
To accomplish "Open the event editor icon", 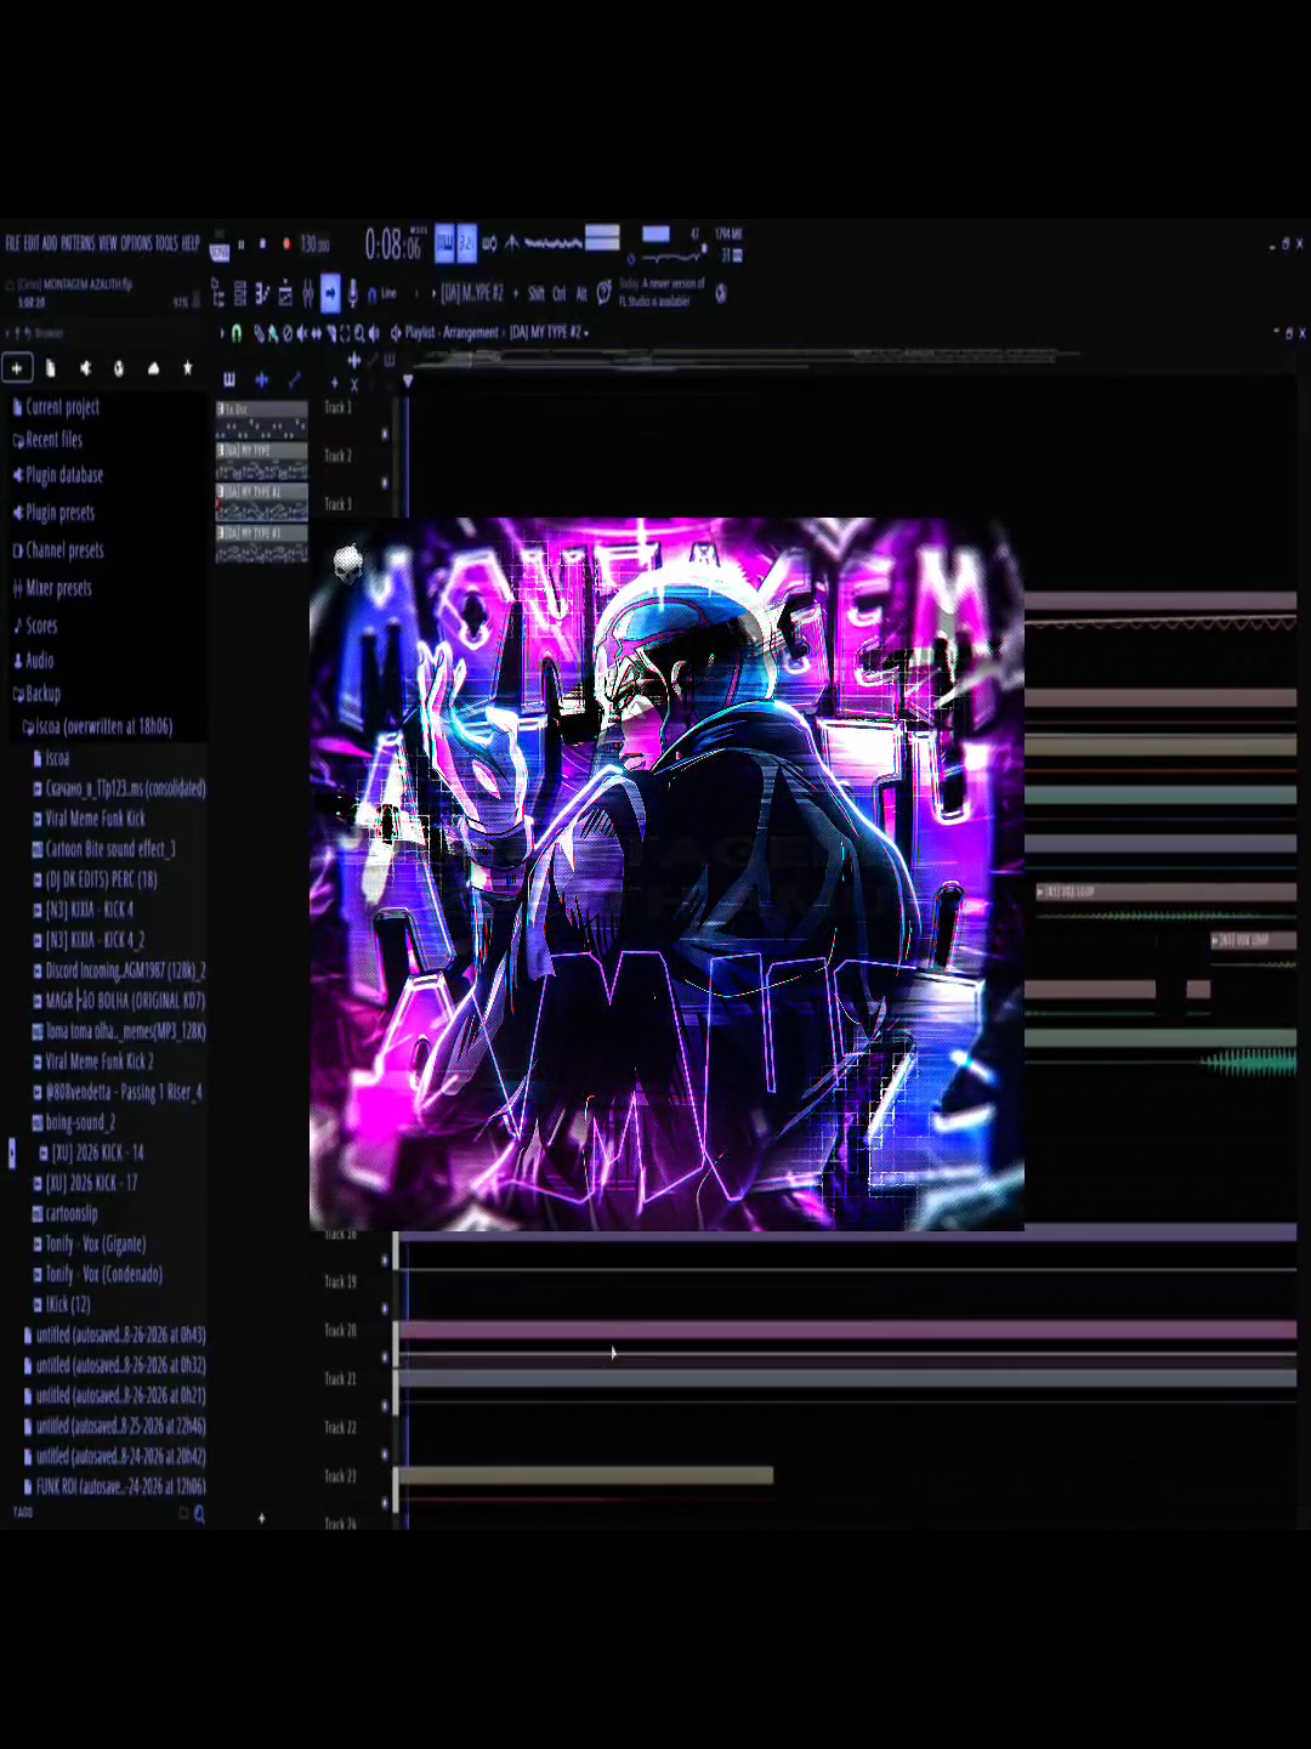I will (286, 293).
